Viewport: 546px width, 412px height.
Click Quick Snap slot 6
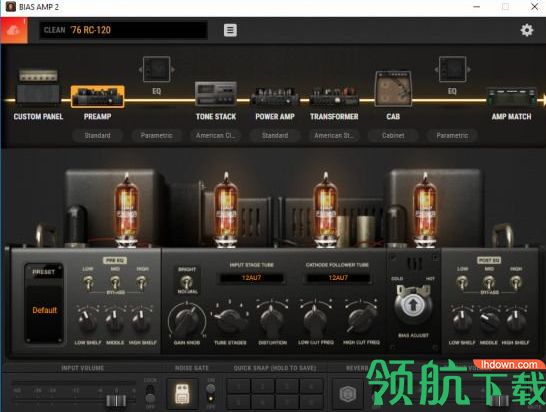[x=263, y=402]
